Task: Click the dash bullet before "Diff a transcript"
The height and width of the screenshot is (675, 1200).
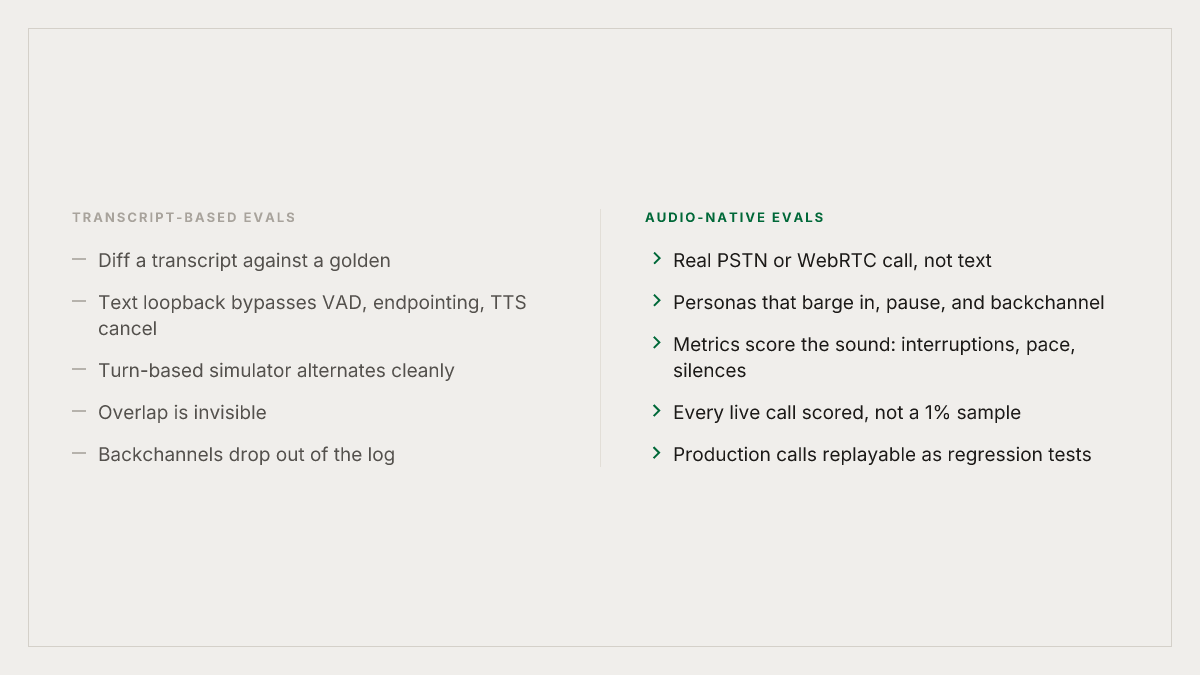Action: (79, 260)
